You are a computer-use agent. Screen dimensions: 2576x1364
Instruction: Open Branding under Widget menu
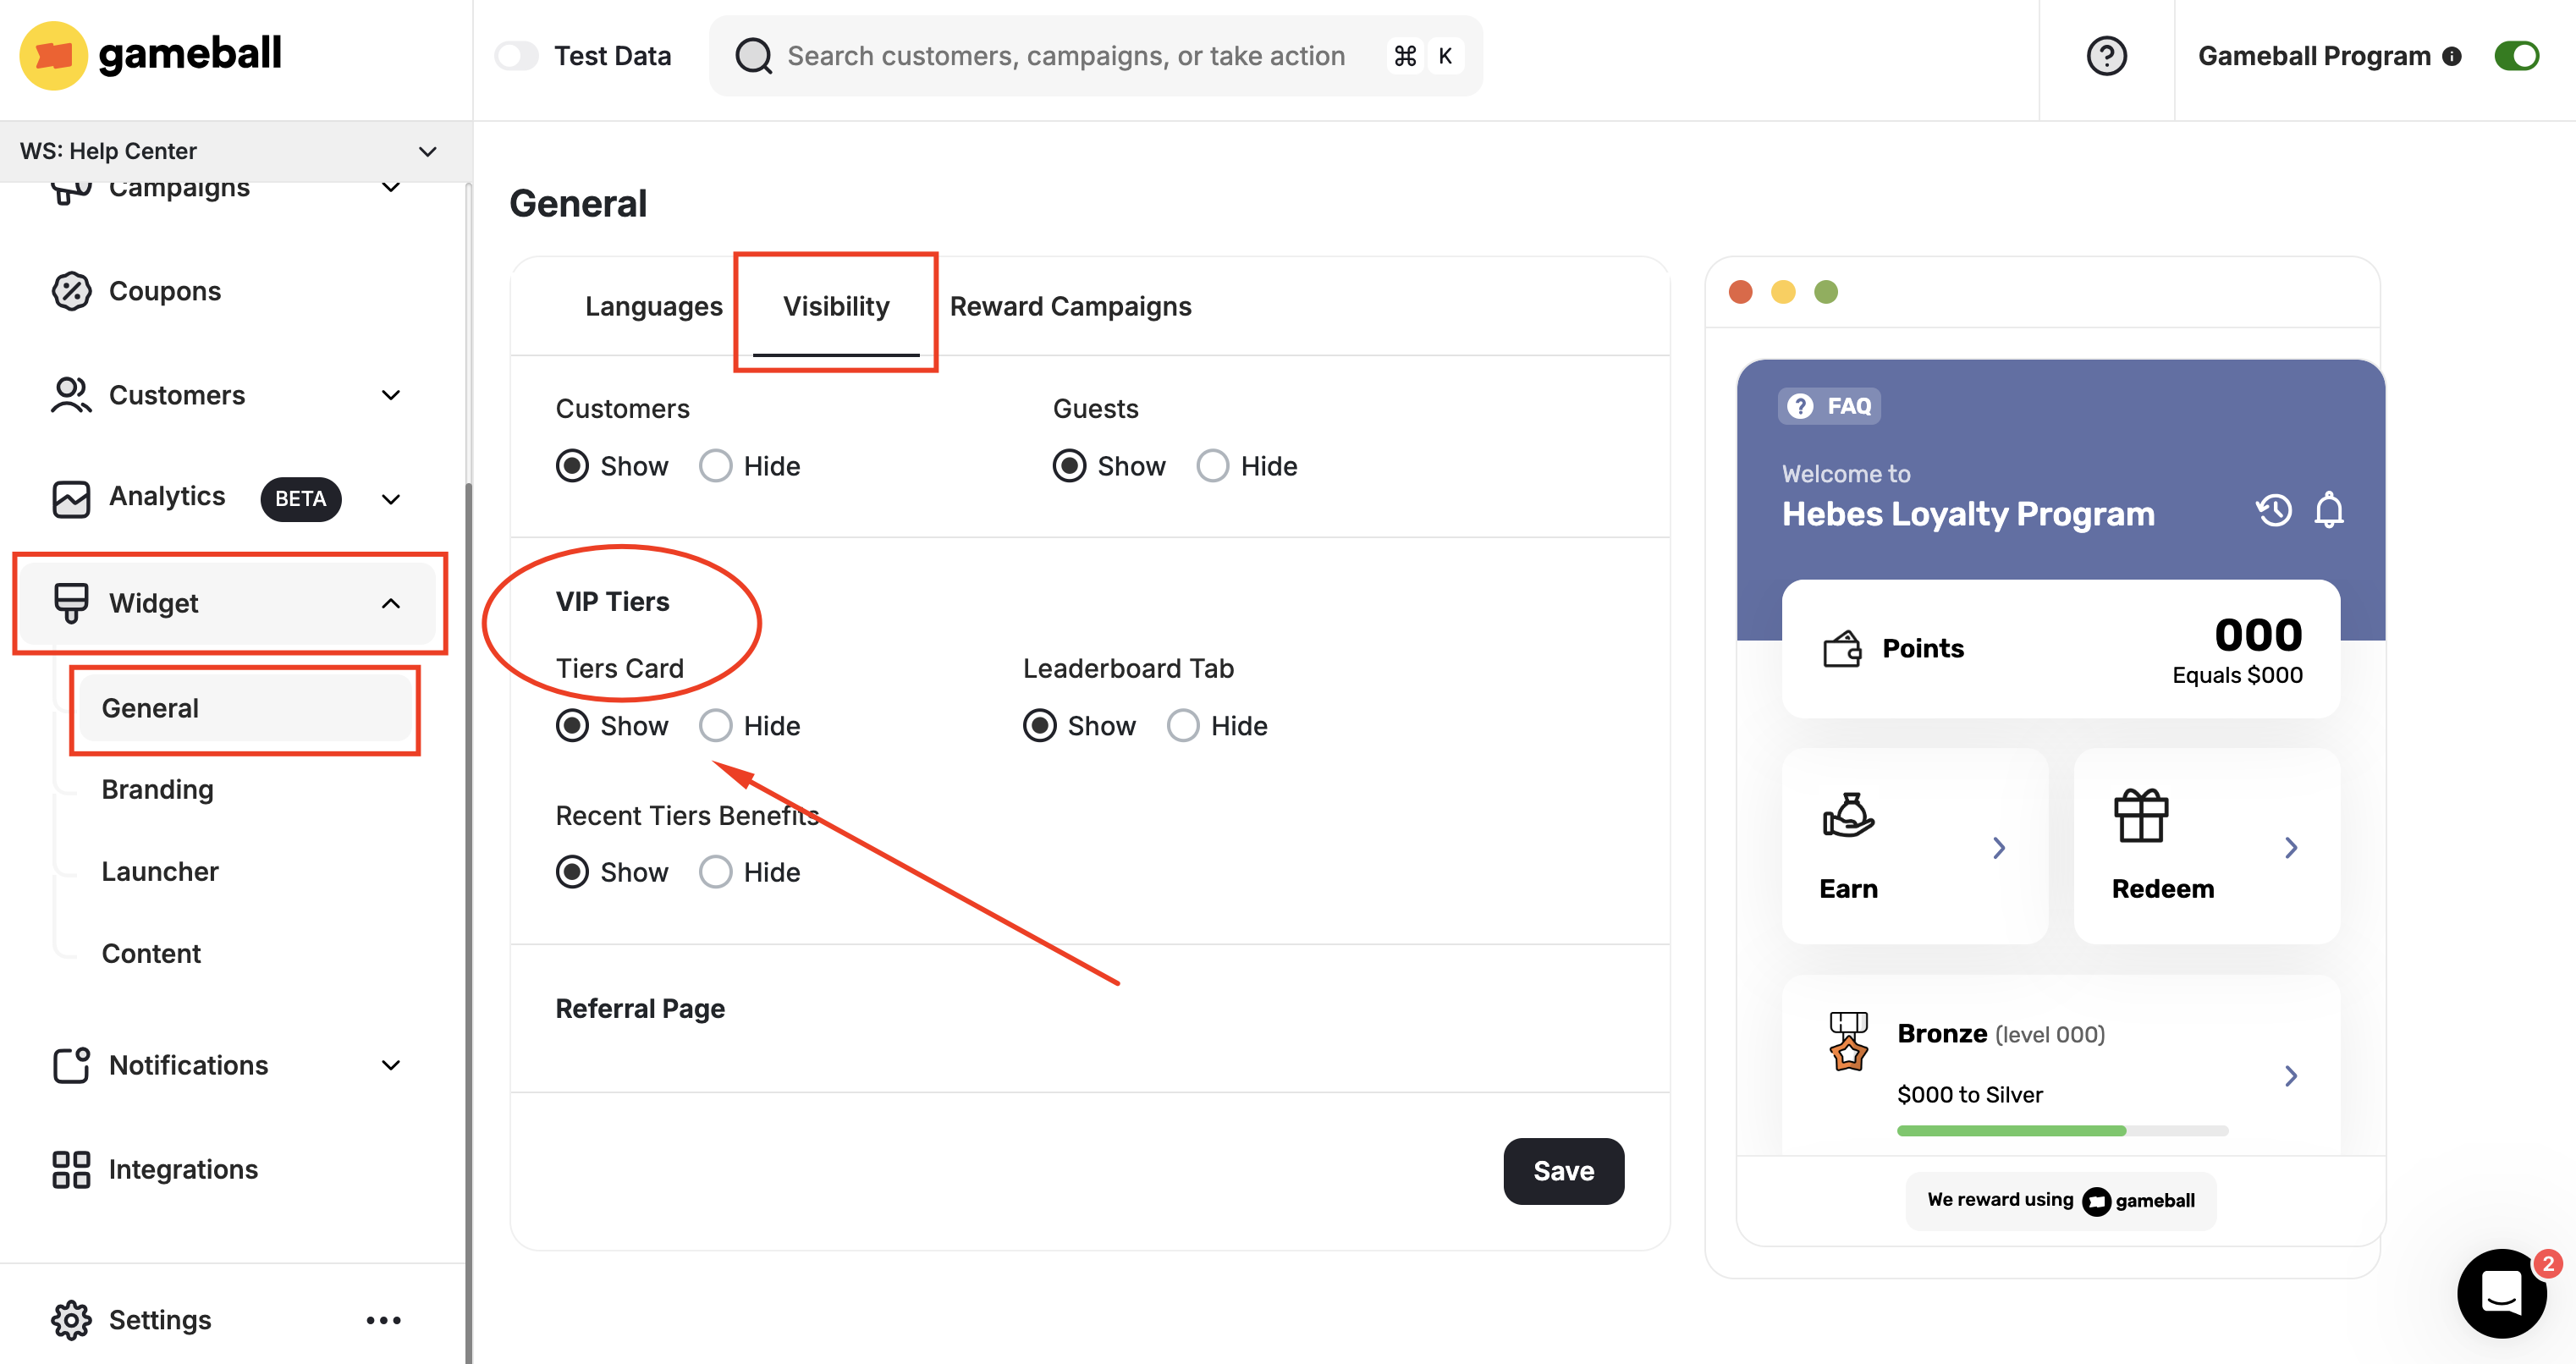158,789
